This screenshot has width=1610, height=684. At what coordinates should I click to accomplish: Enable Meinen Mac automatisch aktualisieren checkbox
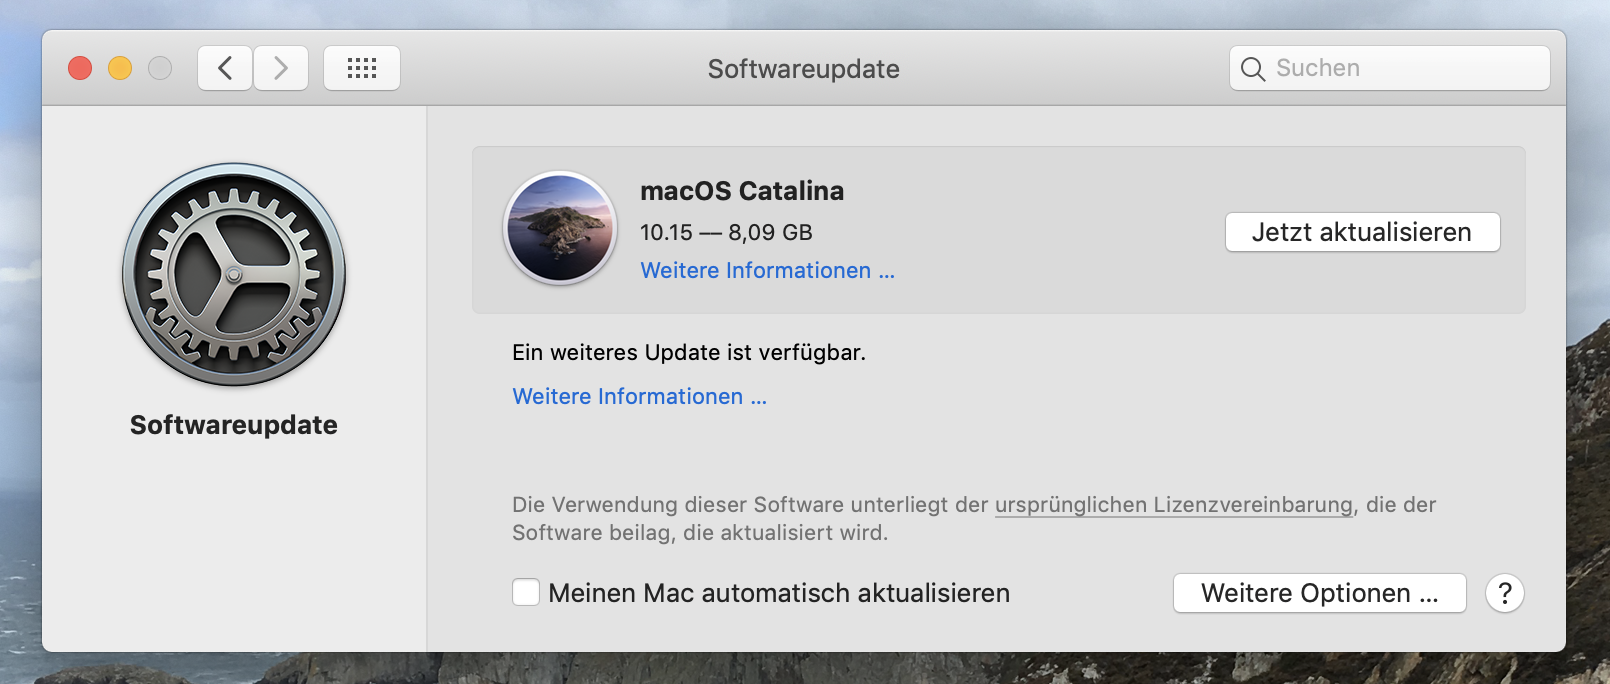coord(526,592)
